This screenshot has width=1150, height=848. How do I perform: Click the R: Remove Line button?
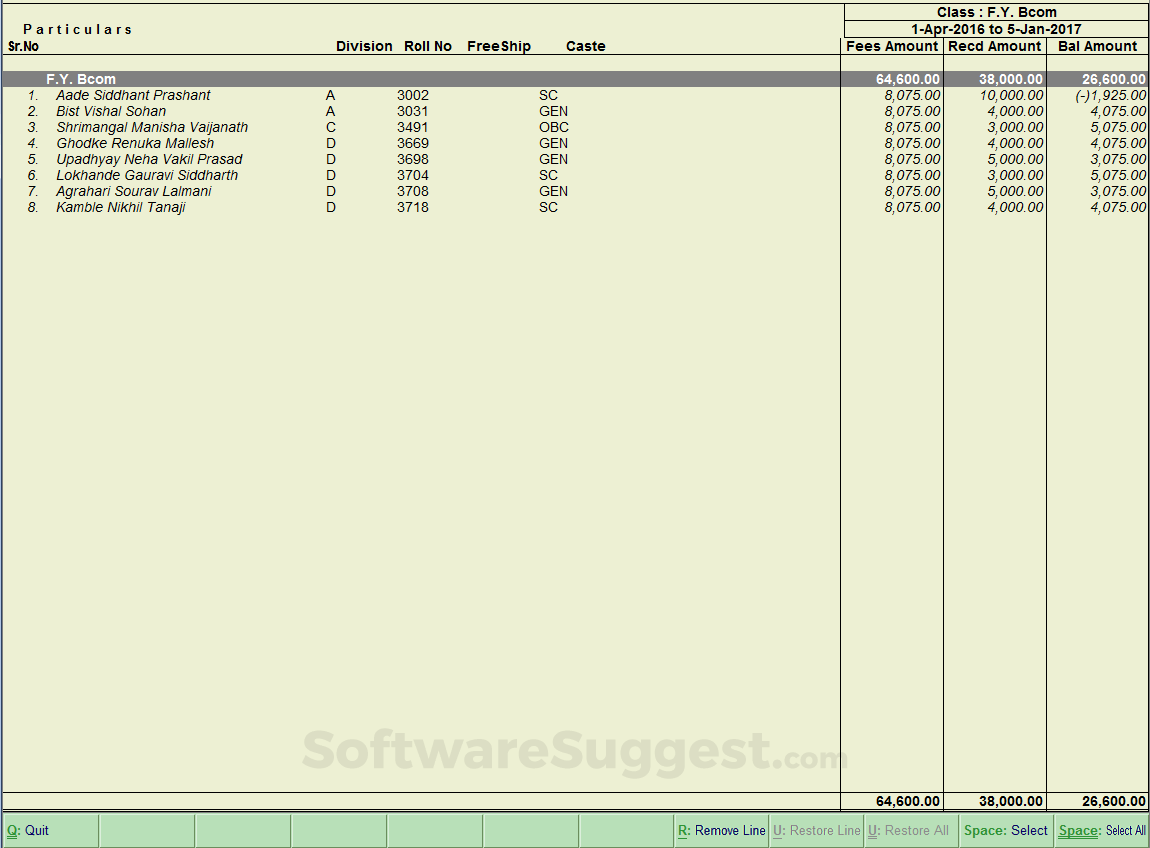(721, 830)
